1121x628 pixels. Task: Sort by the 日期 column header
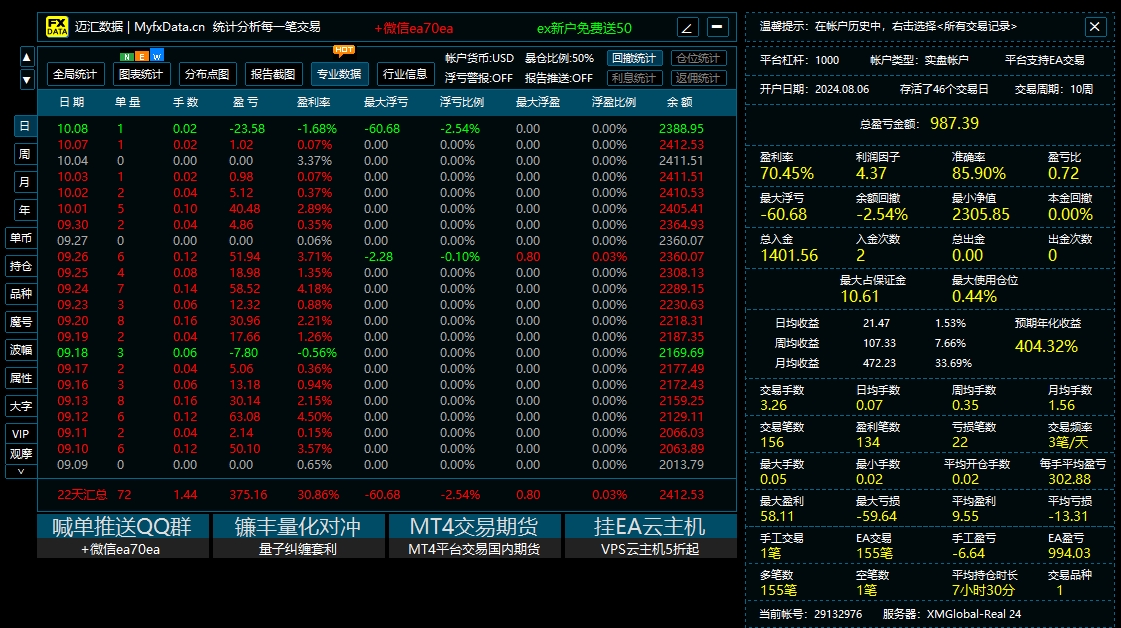pyautogui.click(x=71, y=102)
